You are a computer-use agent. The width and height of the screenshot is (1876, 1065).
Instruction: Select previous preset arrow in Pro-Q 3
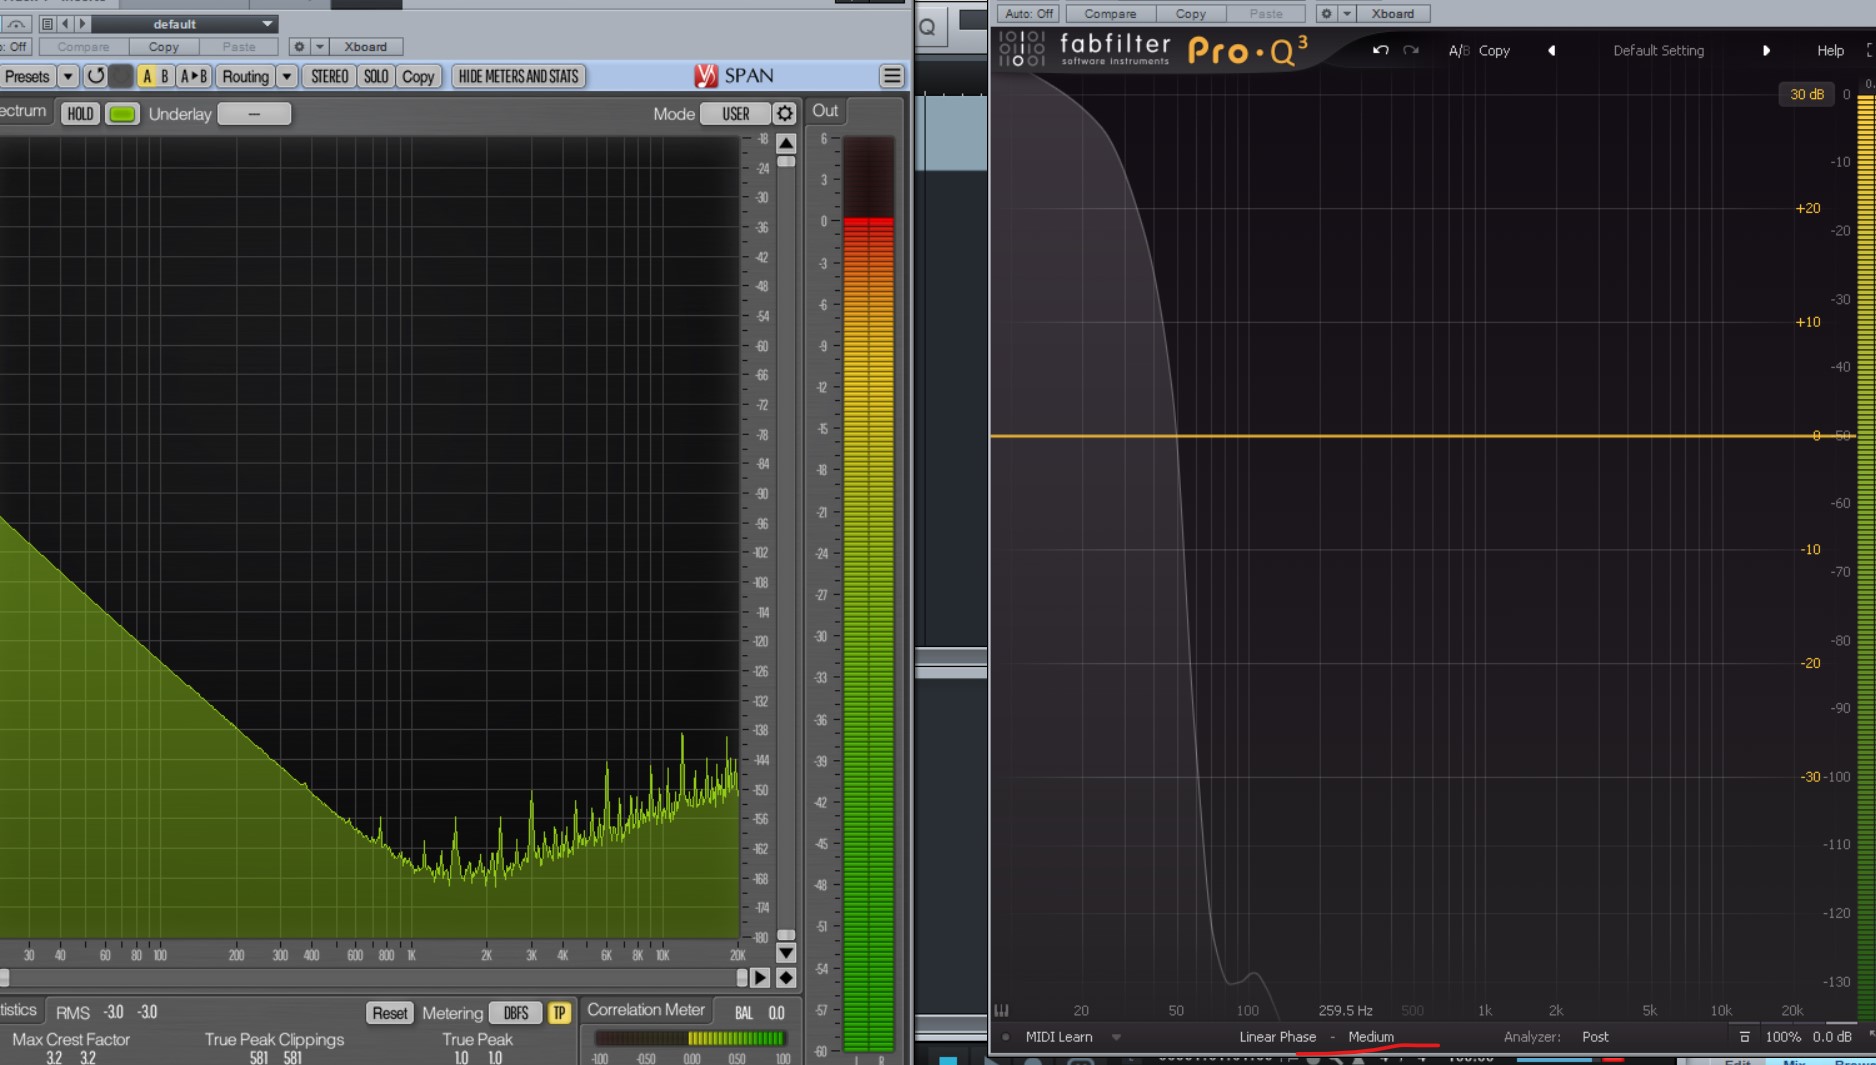click(x=1552, y=50)
